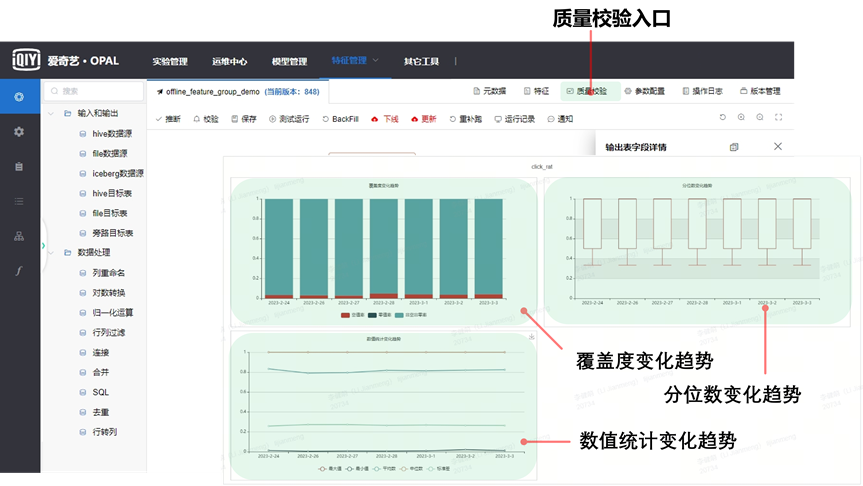The image size is (863, 486).
Task: Click the hierarchy tree sidebar icon
Action: pos(19,236)
